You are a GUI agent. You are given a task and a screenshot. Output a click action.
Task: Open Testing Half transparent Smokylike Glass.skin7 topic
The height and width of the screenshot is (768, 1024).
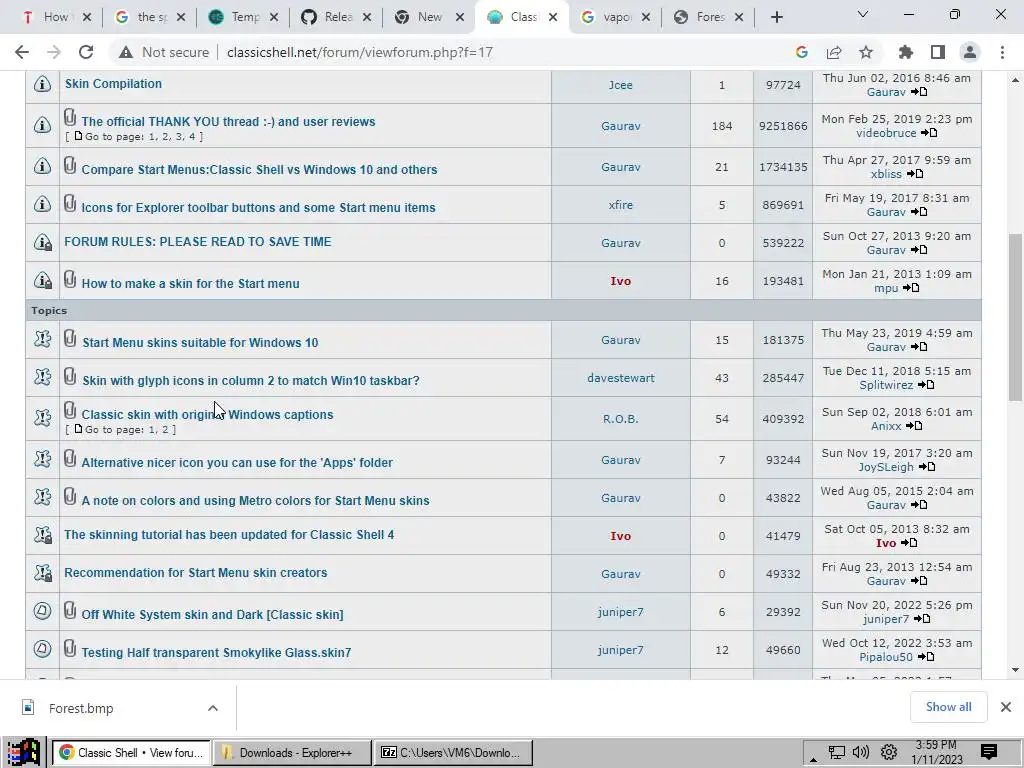coord(216,652)
